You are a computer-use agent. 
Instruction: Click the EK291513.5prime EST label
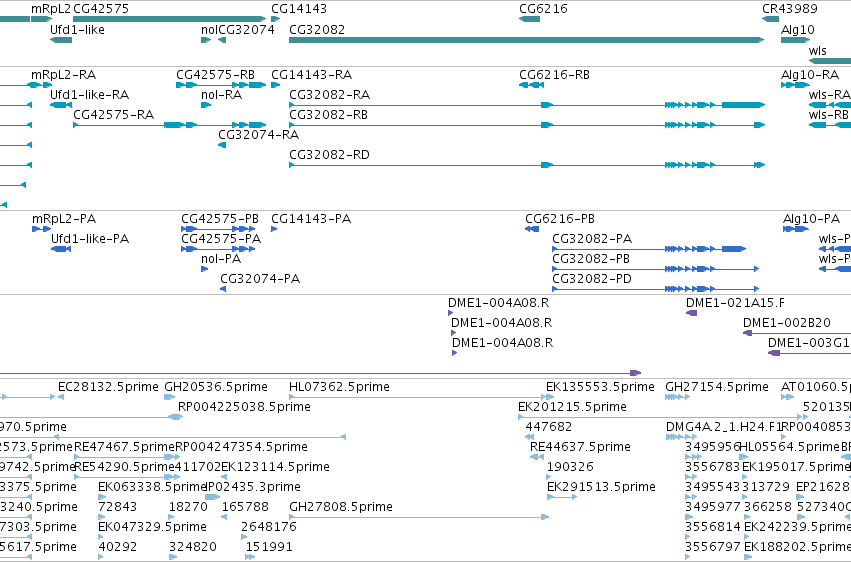click(601, 487)
